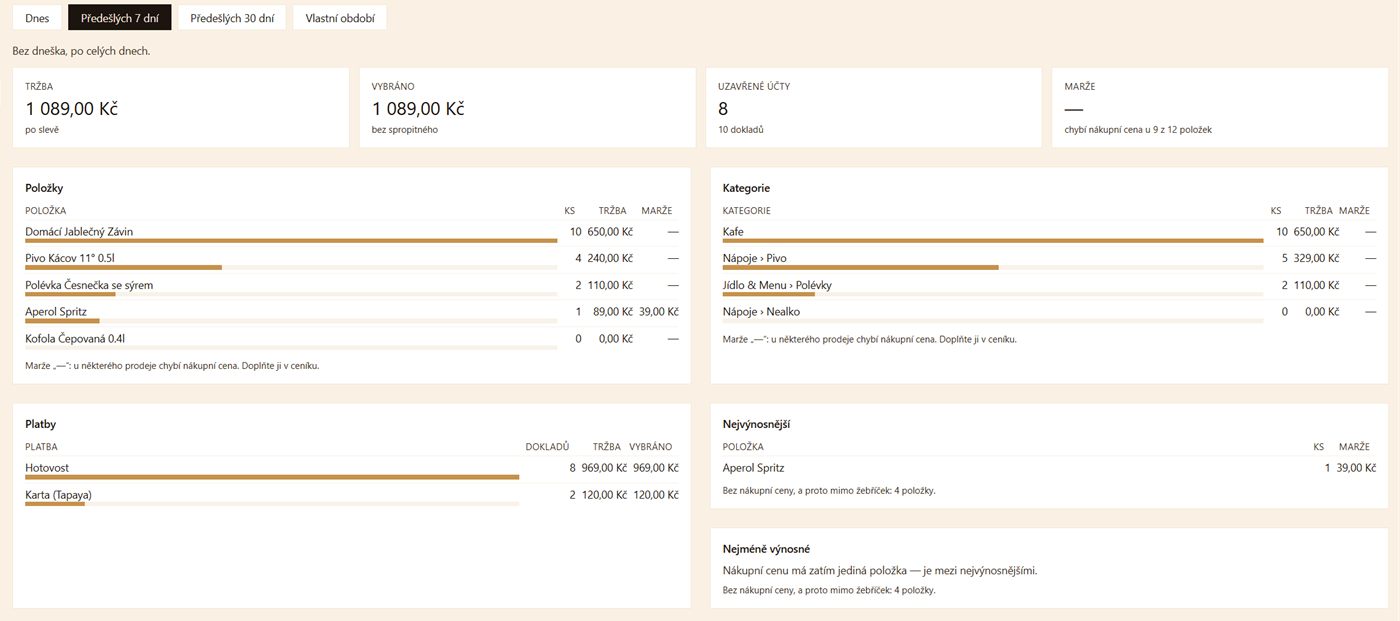Click the Karta (Tapaya) payment row label
The height and width of the screenshot is (621, 1400).
point(58,495)
